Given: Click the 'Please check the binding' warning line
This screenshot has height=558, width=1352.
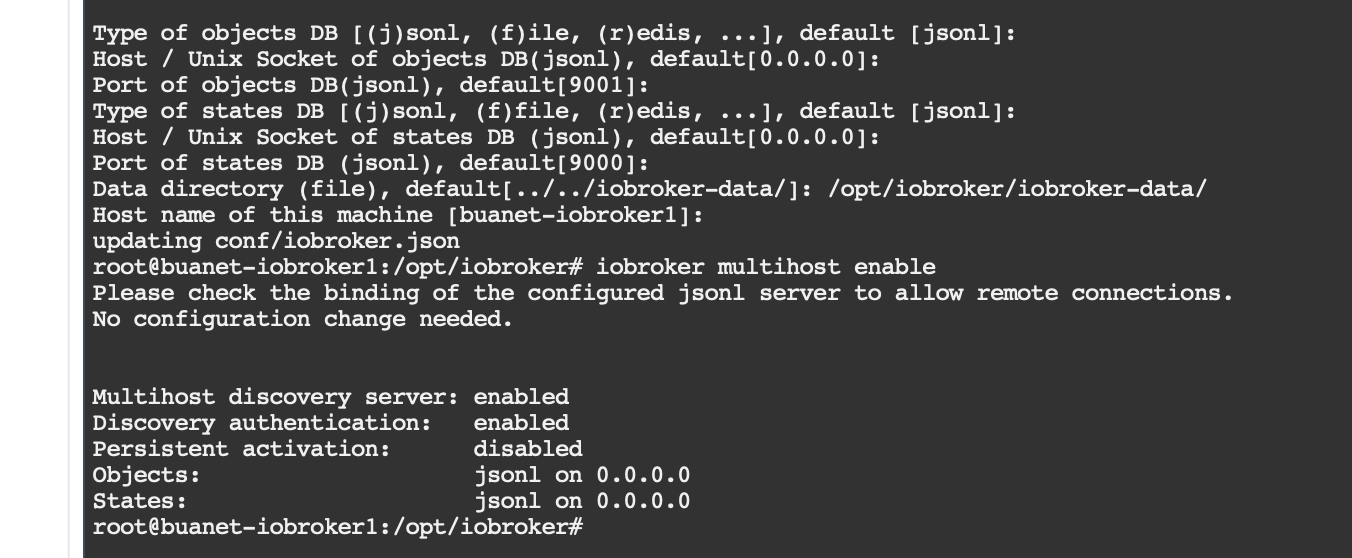Looking at the screenshot, I should tap(662, 293).
